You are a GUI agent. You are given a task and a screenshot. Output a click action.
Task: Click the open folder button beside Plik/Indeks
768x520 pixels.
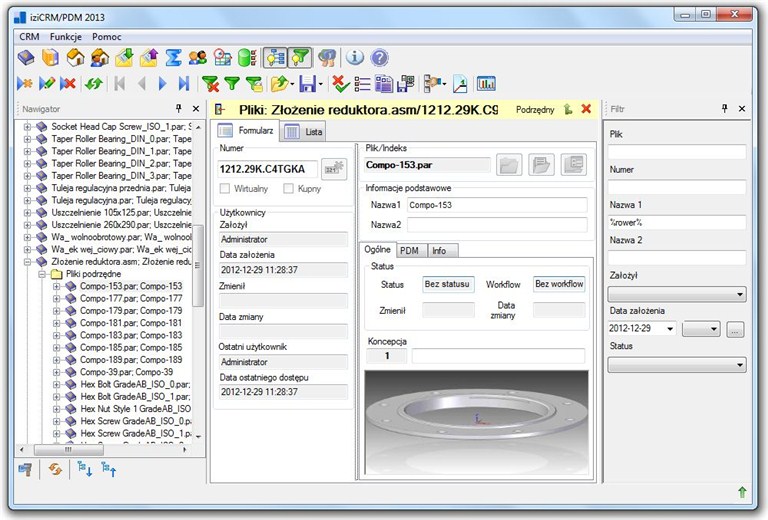[509, 165]
